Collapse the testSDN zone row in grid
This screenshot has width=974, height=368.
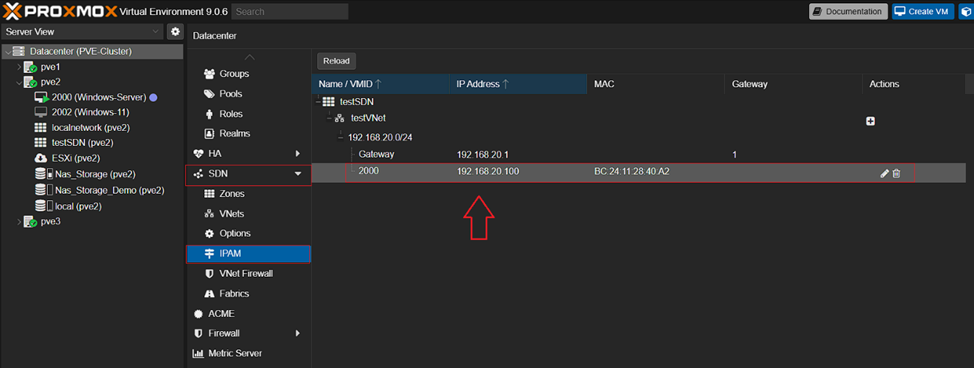click(317, 101)
